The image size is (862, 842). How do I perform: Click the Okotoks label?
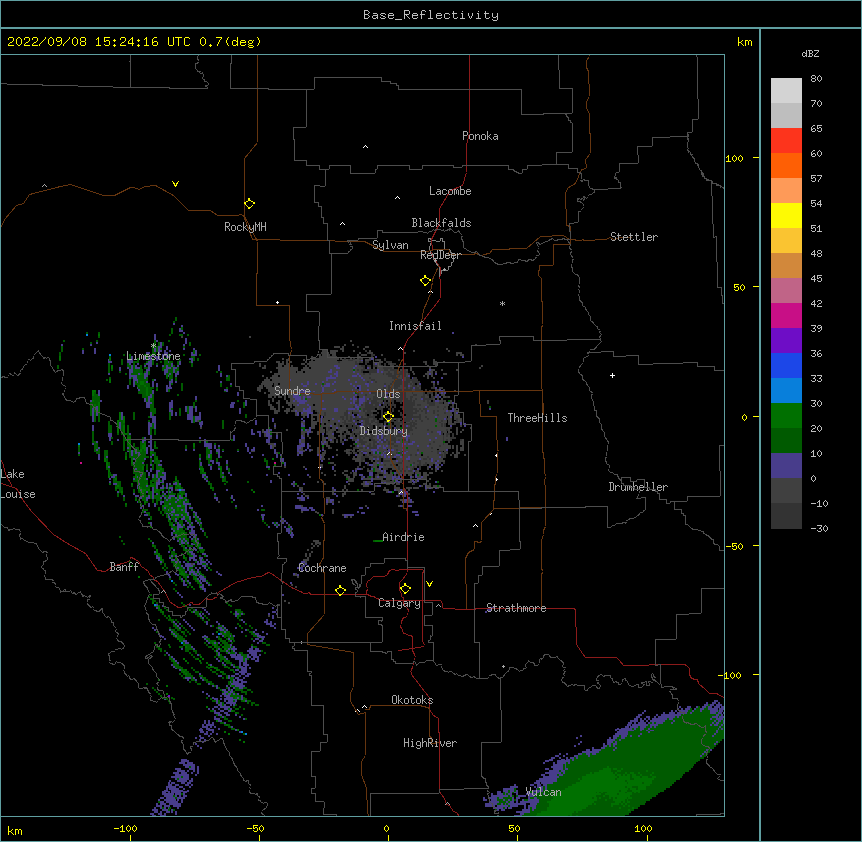[x=412, y=700]
